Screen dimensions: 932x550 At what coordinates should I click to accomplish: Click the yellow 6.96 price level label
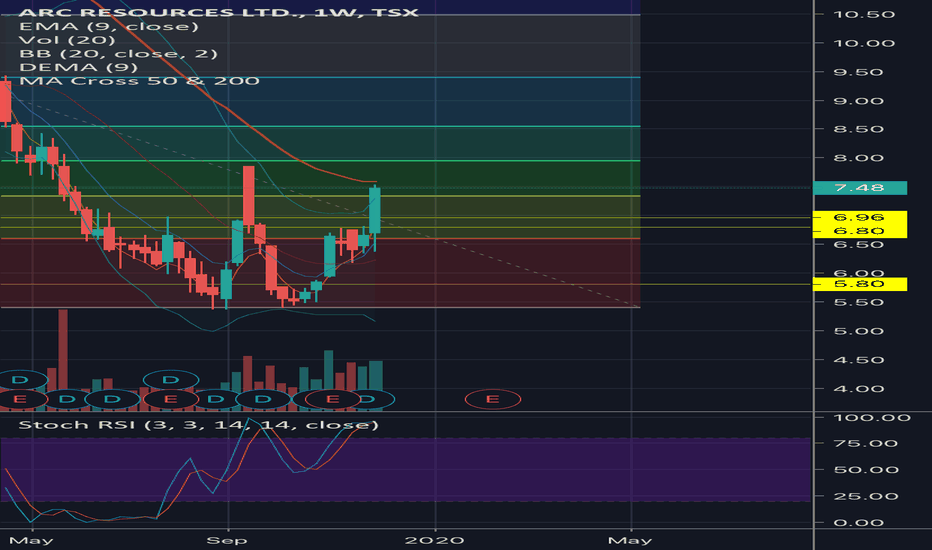[859, 217]
